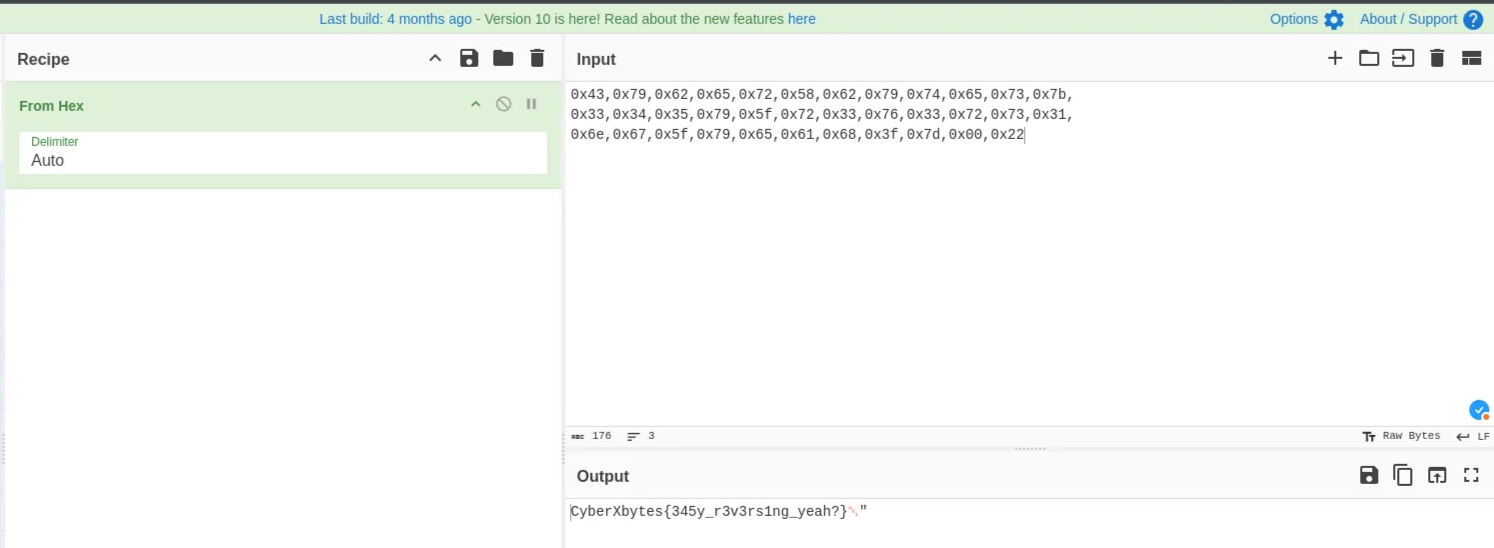This screenshot has width=1494, height=548.
Task: Maximise the output pane
Action: tap(1471, 476)
